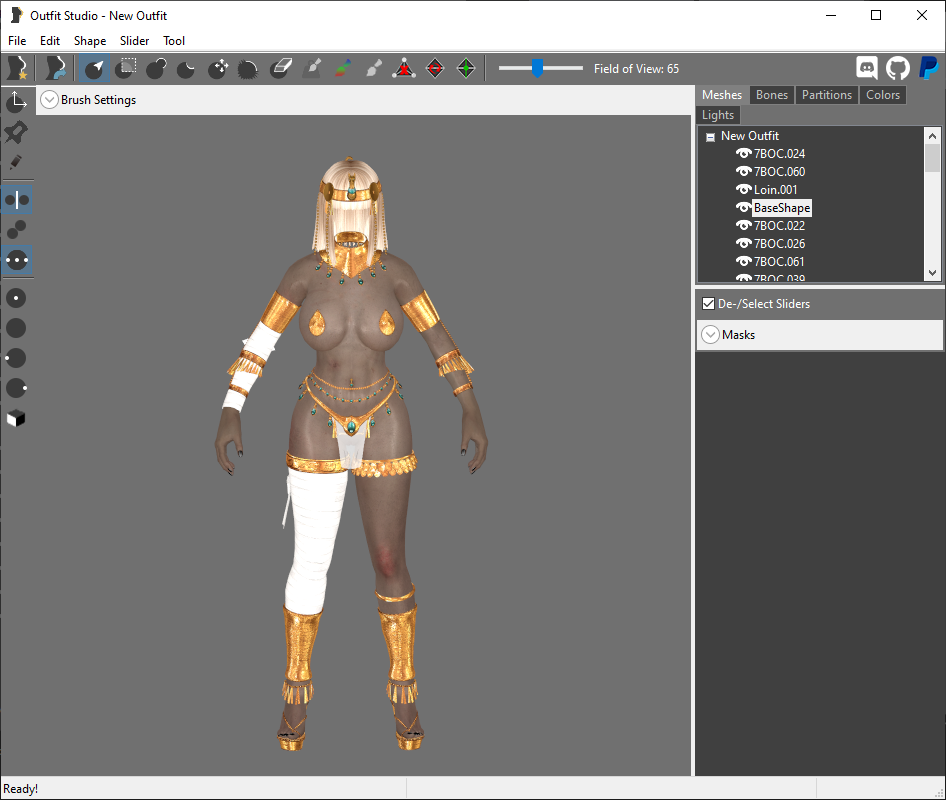This screenshot has width=946, height=800.
Task: Select the Move brush tool
Action: pos(218,68)
